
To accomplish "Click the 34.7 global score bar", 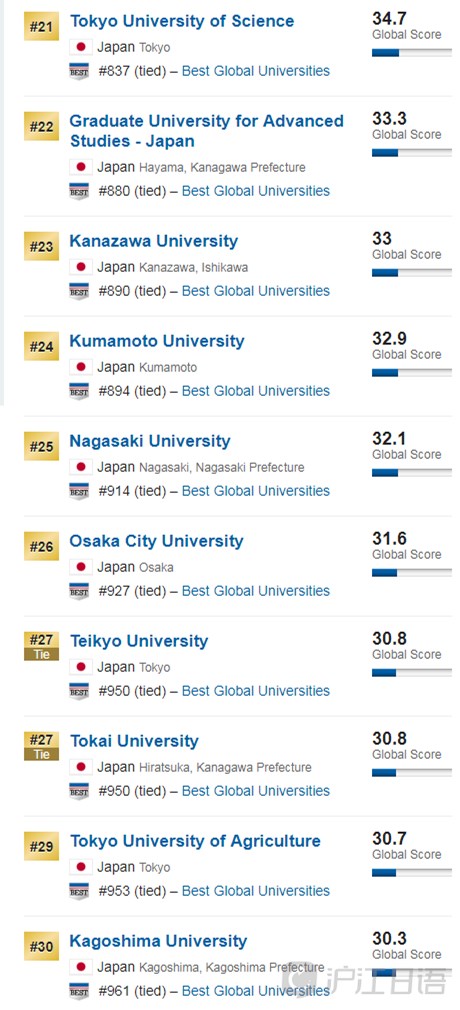I will 412,53.
